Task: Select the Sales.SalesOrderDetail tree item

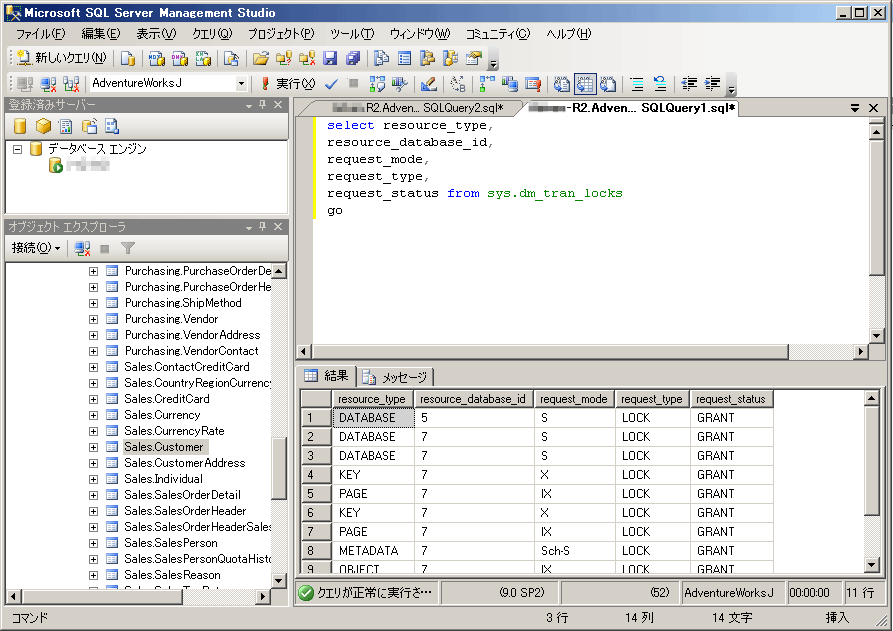Action: click(x=182, y=495)
